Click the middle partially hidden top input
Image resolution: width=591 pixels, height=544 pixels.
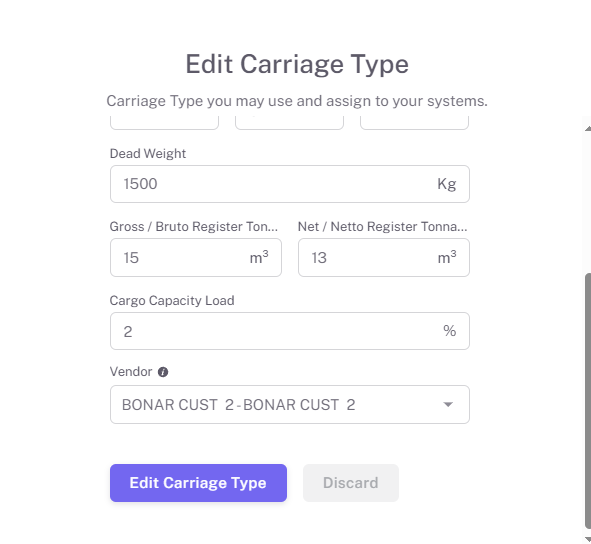pyautogui.click(x=289, y=123)
